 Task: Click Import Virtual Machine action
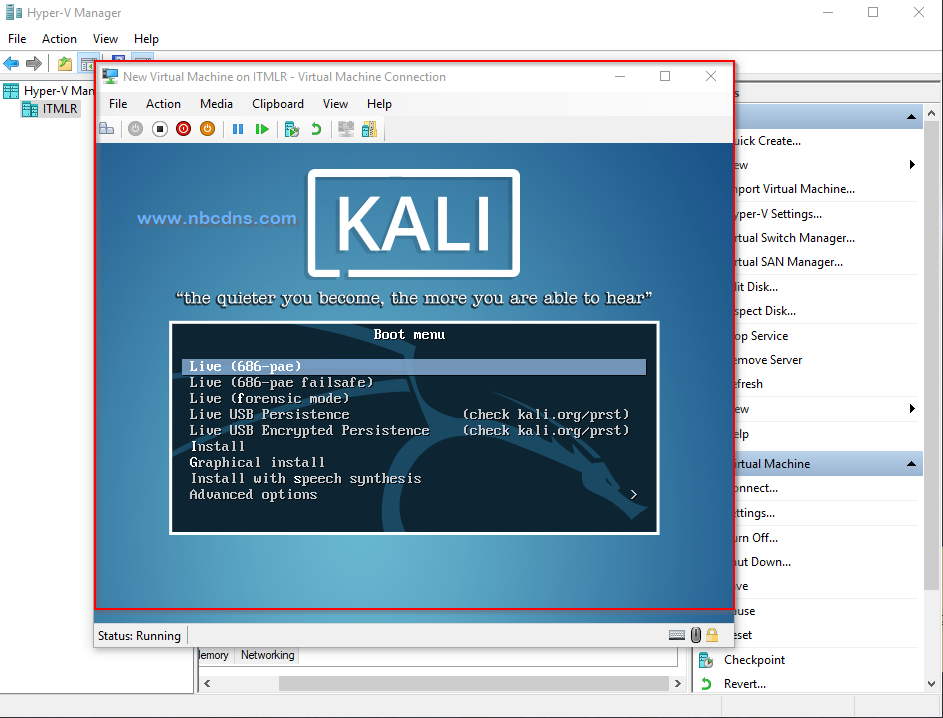point(794,189)
